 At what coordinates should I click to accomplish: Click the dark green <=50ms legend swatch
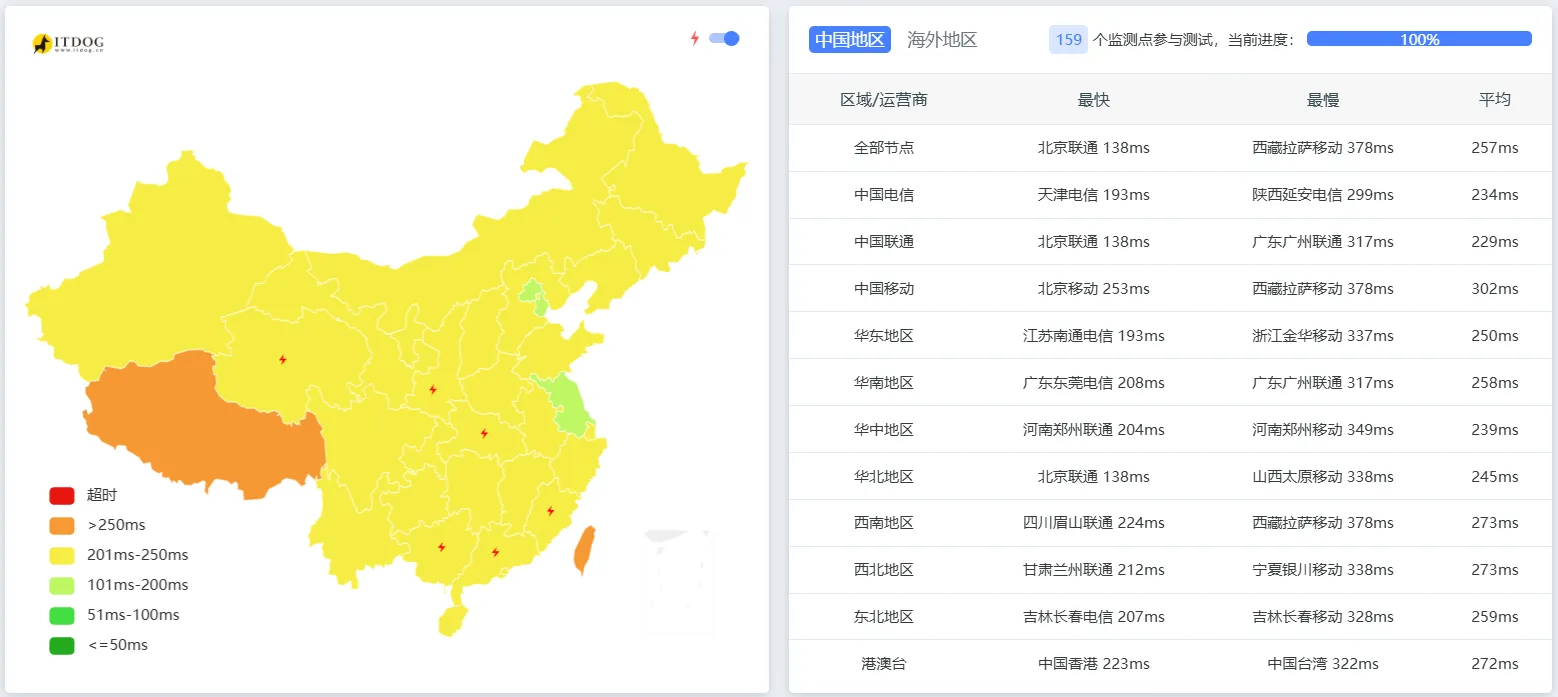click(61, 644)
